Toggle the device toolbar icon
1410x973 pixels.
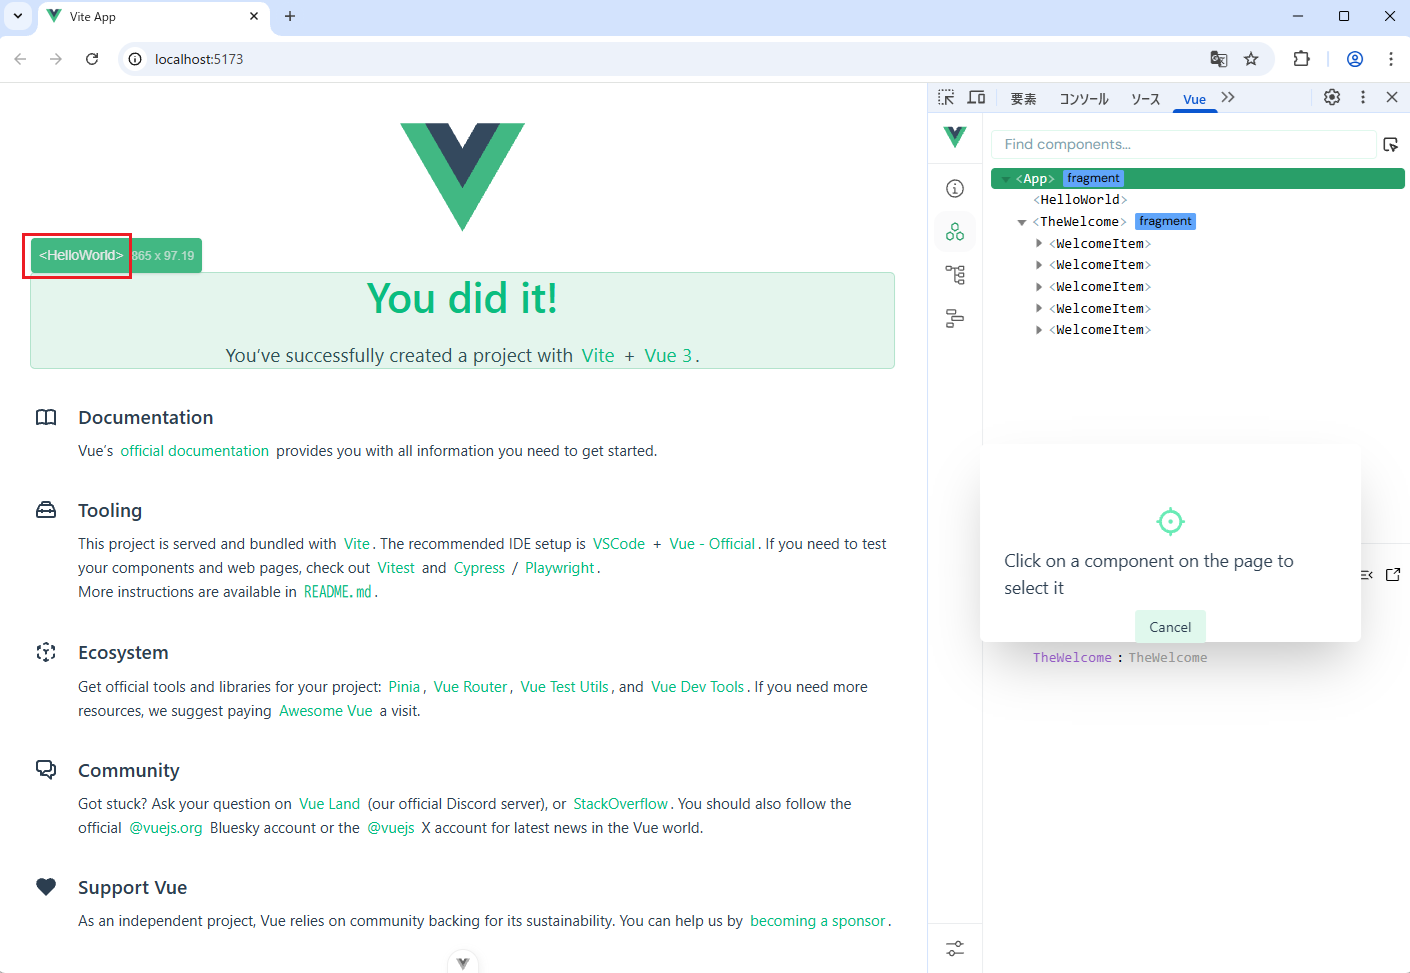976,97
